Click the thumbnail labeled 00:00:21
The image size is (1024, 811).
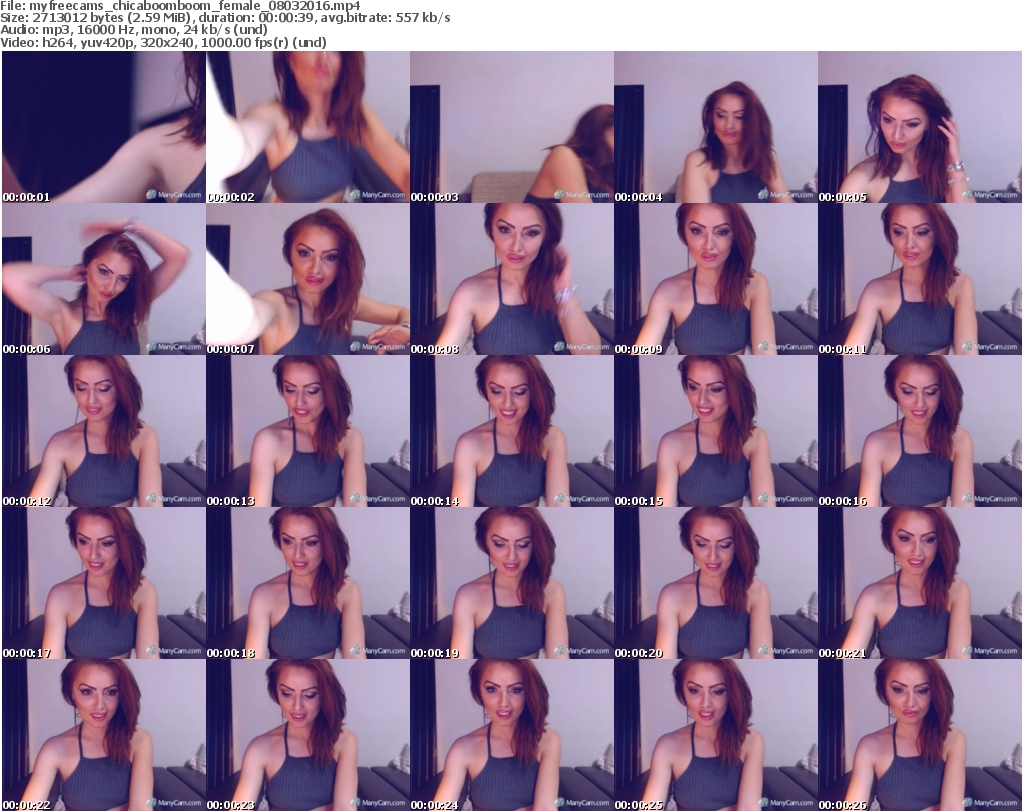tap(920, 584)
